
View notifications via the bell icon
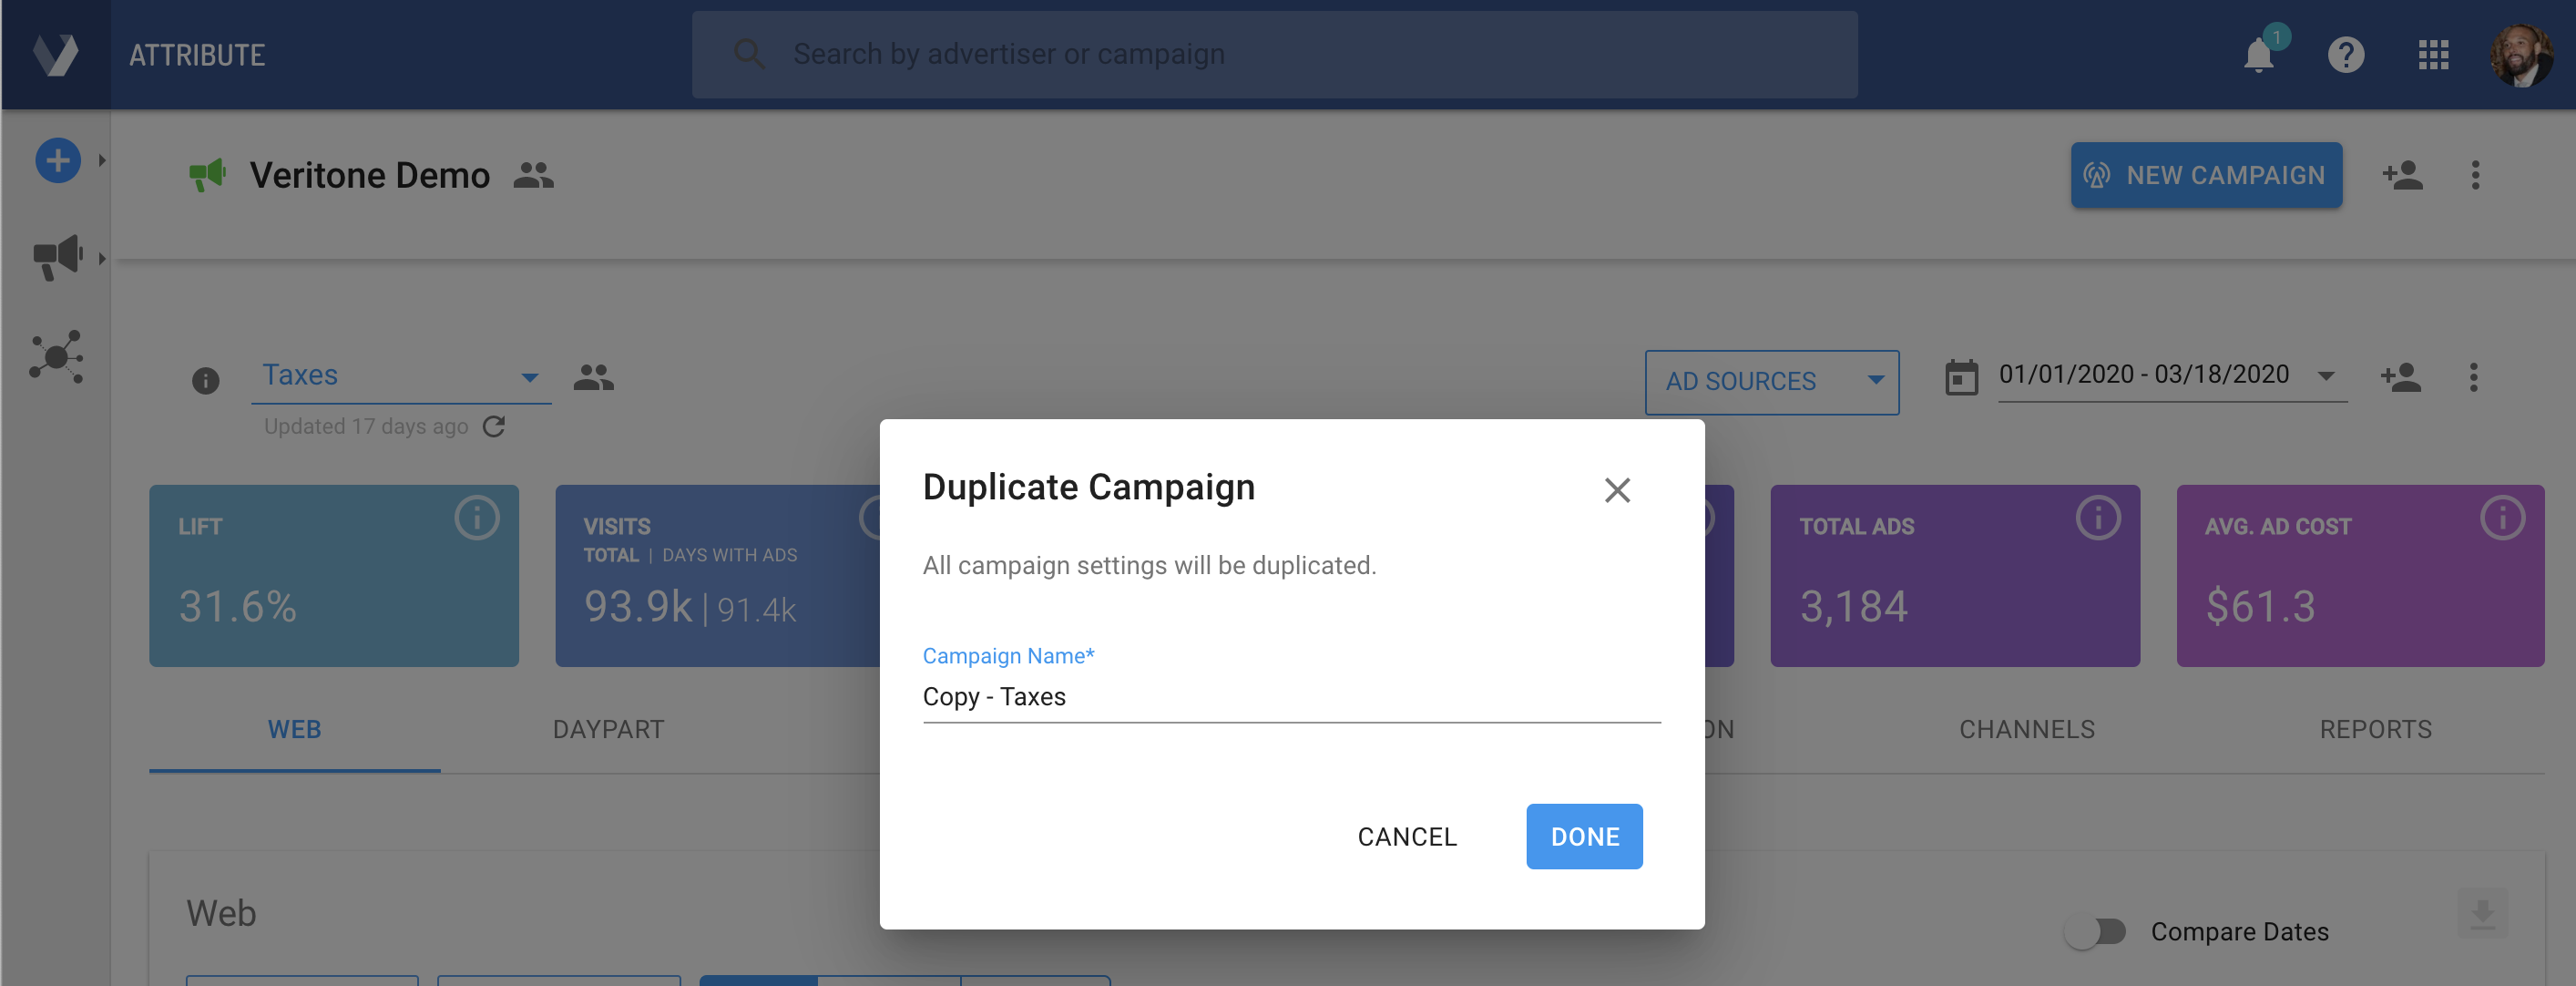(x=2258, y=55)
